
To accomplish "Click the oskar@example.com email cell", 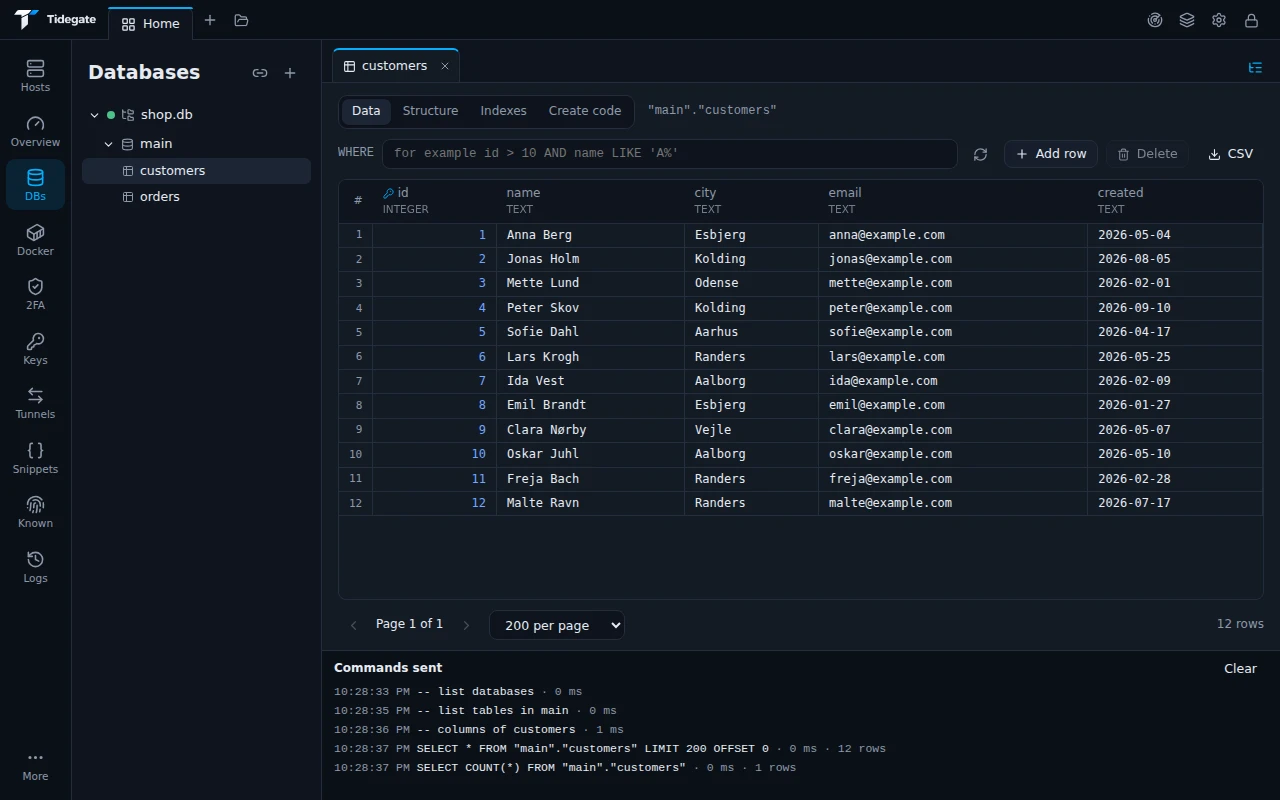I will pos(952,454).
